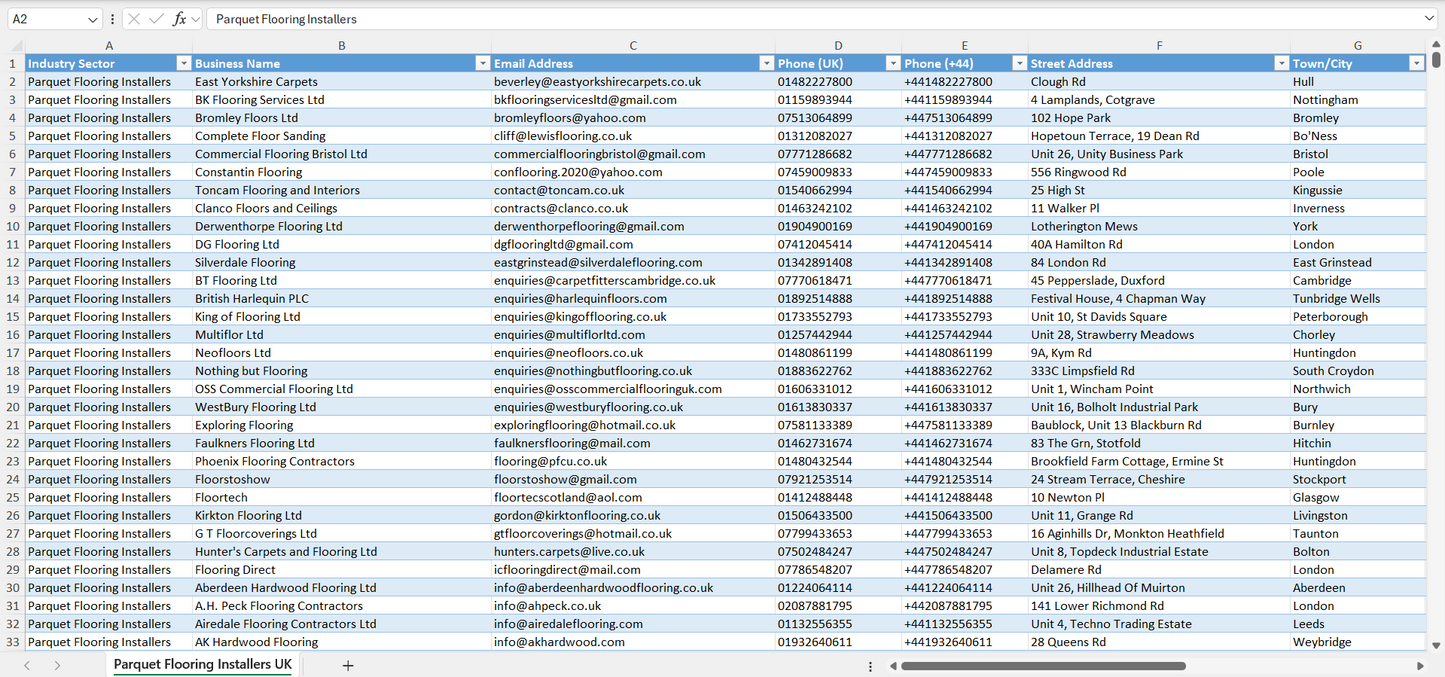Screen dimensions: 1445x677
Task: Click the Phoenix Flooring Contractors cell
Action: tap(342, 461)
